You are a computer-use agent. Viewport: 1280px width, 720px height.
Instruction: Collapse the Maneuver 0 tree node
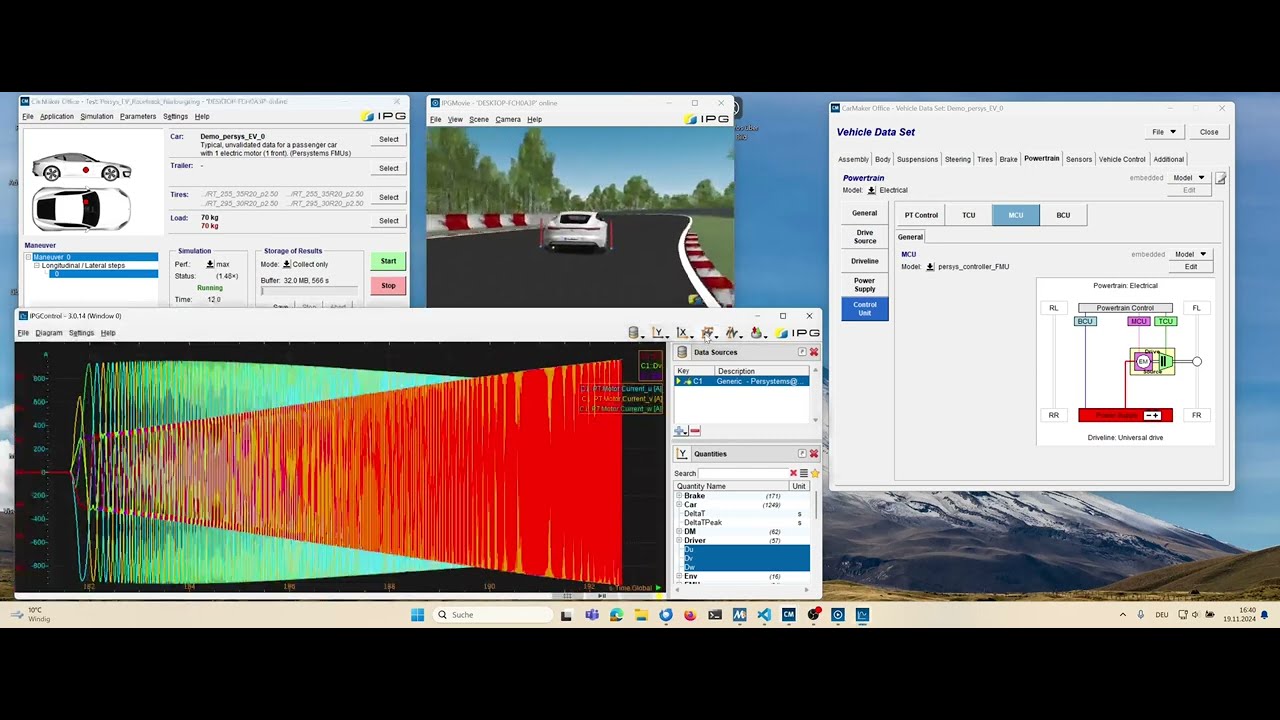click(29, 257)
